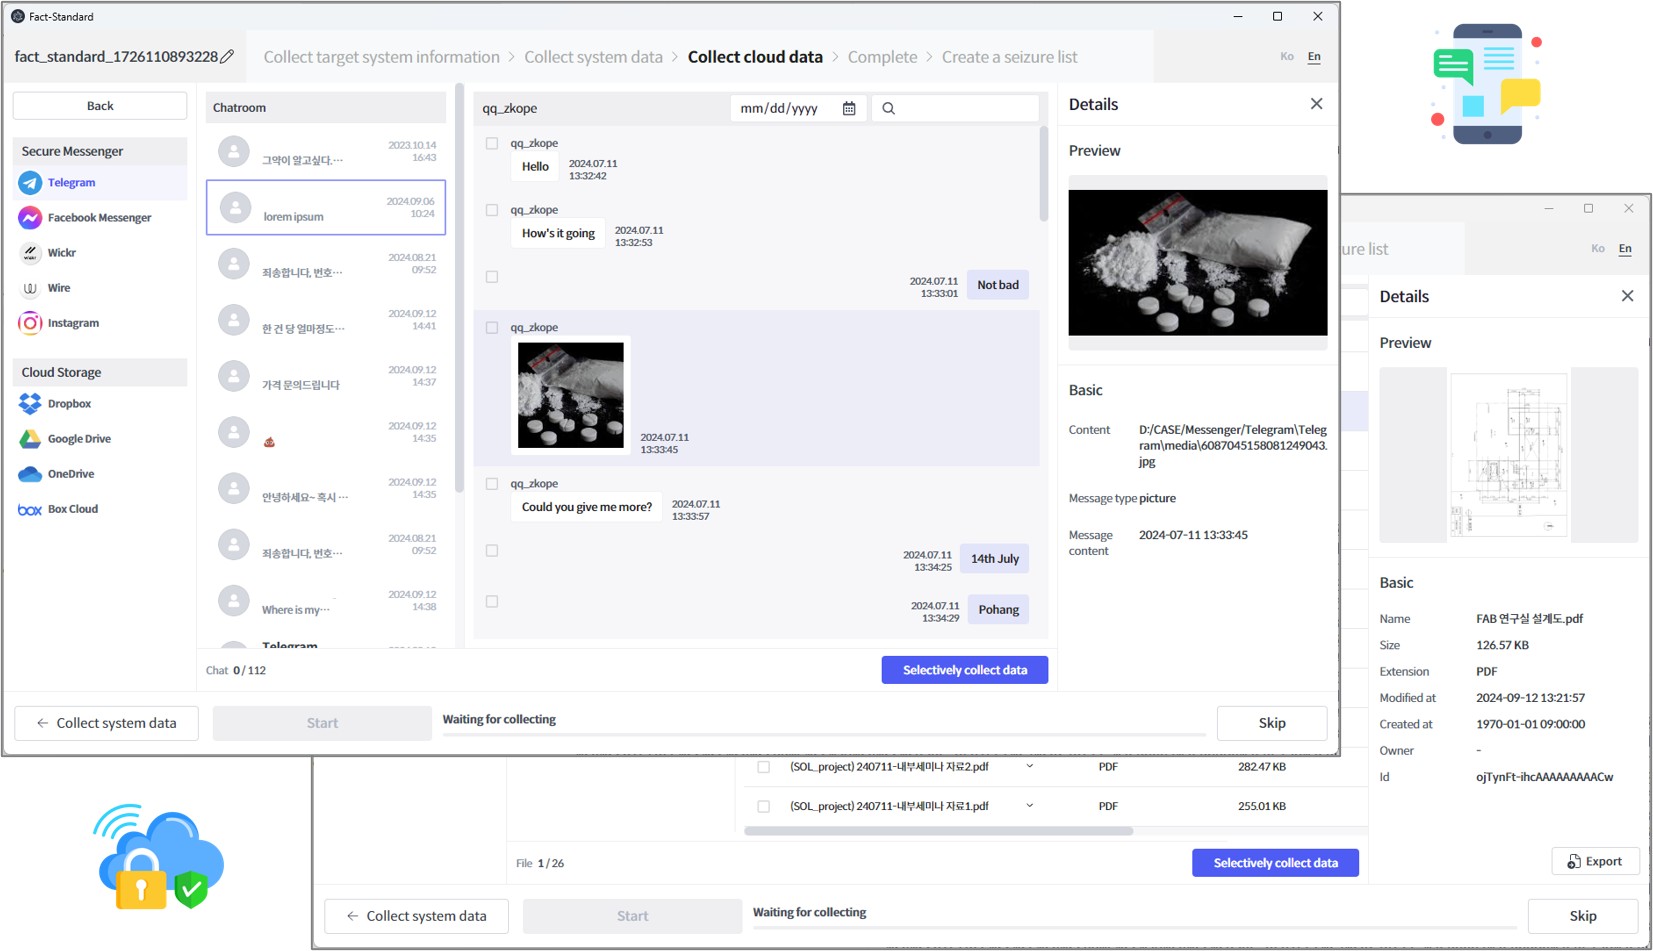This screenshot has width=1653, height=951.
Task: Go to the "Collect target system information" step
Action: (x=382, y=57)
